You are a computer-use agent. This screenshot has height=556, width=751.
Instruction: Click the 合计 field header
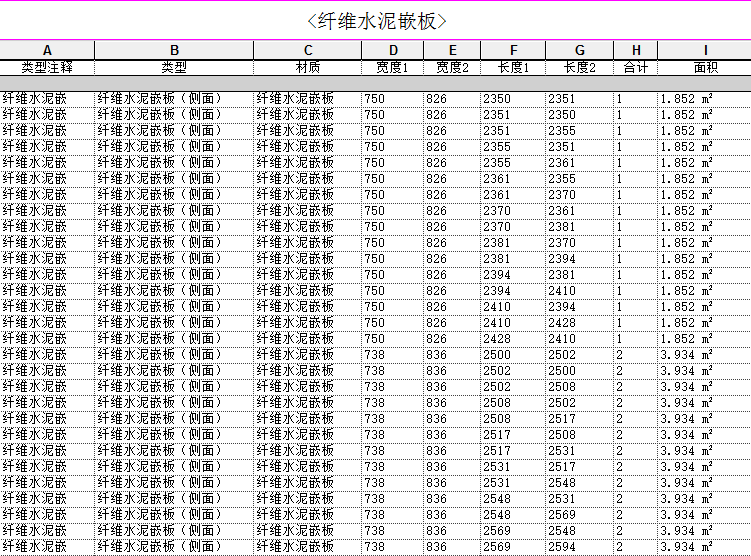coord(636,68)
